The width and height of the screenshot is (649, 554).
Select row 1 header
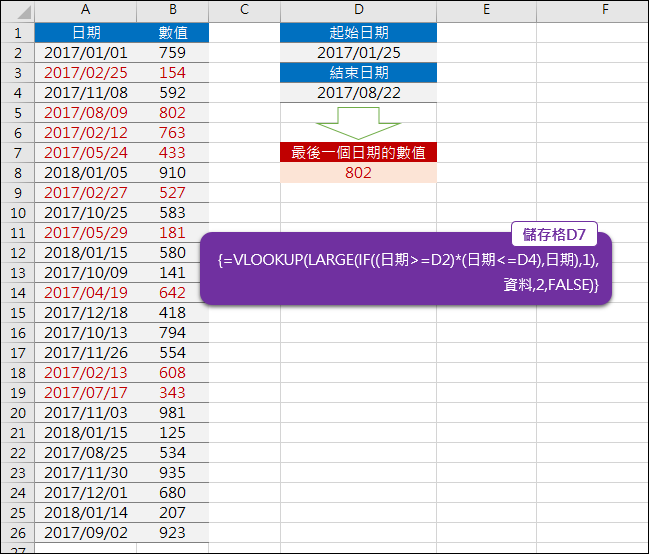tap(18, 33)
